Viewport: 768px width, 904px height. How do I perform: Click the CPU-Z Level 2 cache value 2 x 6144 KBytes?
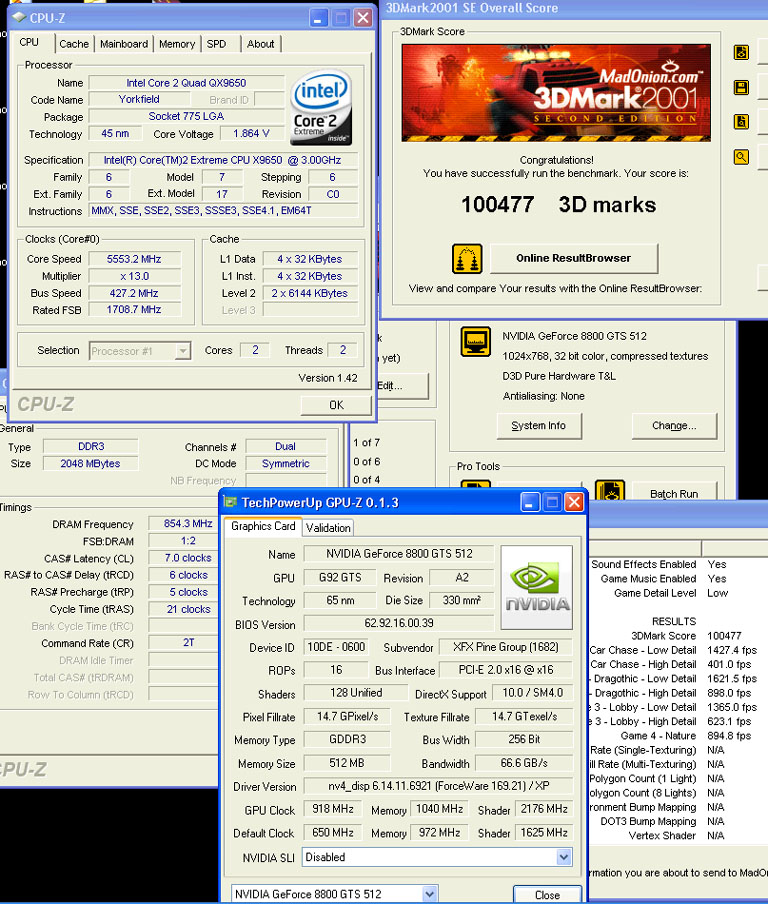click(310, 293)
